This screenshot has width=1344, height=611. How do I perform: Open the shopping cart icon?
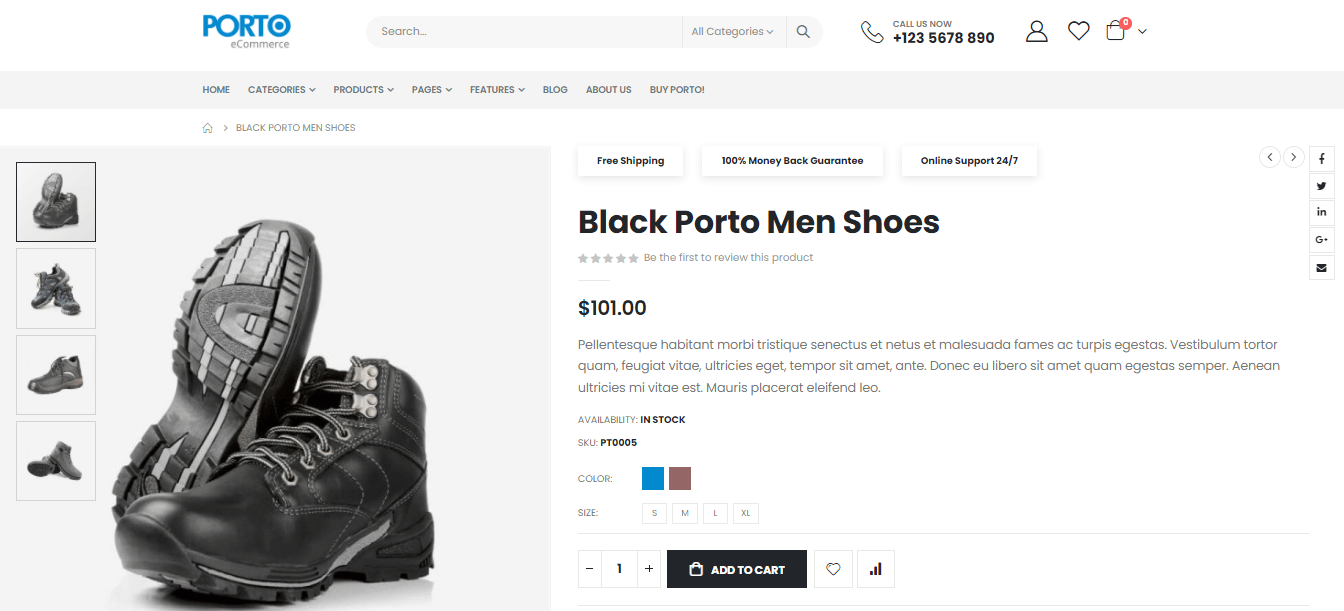pos(1114,31)
